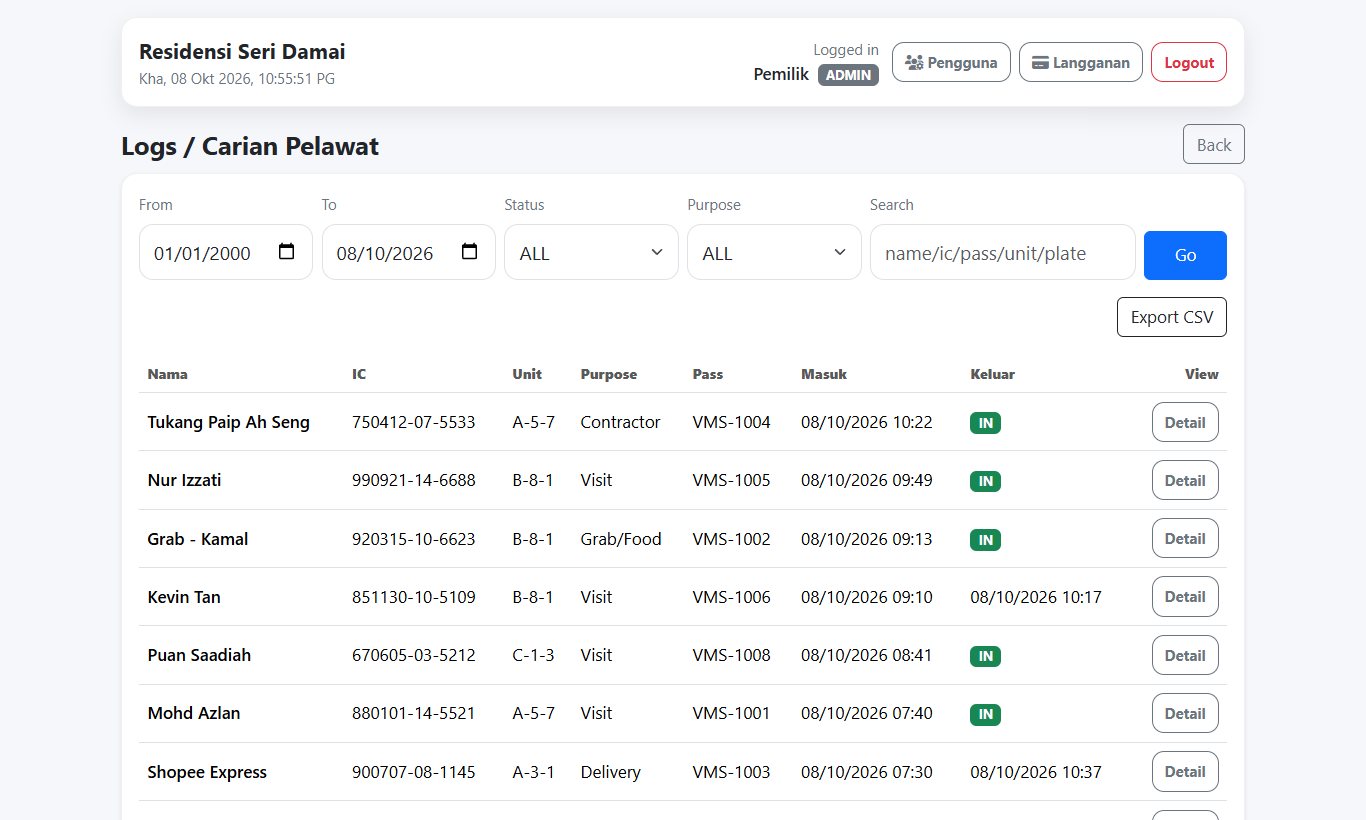This screenshot has height=820, width=1366.
Task: Click IN badge for Mohd Azlan
Action: point(985,714)
